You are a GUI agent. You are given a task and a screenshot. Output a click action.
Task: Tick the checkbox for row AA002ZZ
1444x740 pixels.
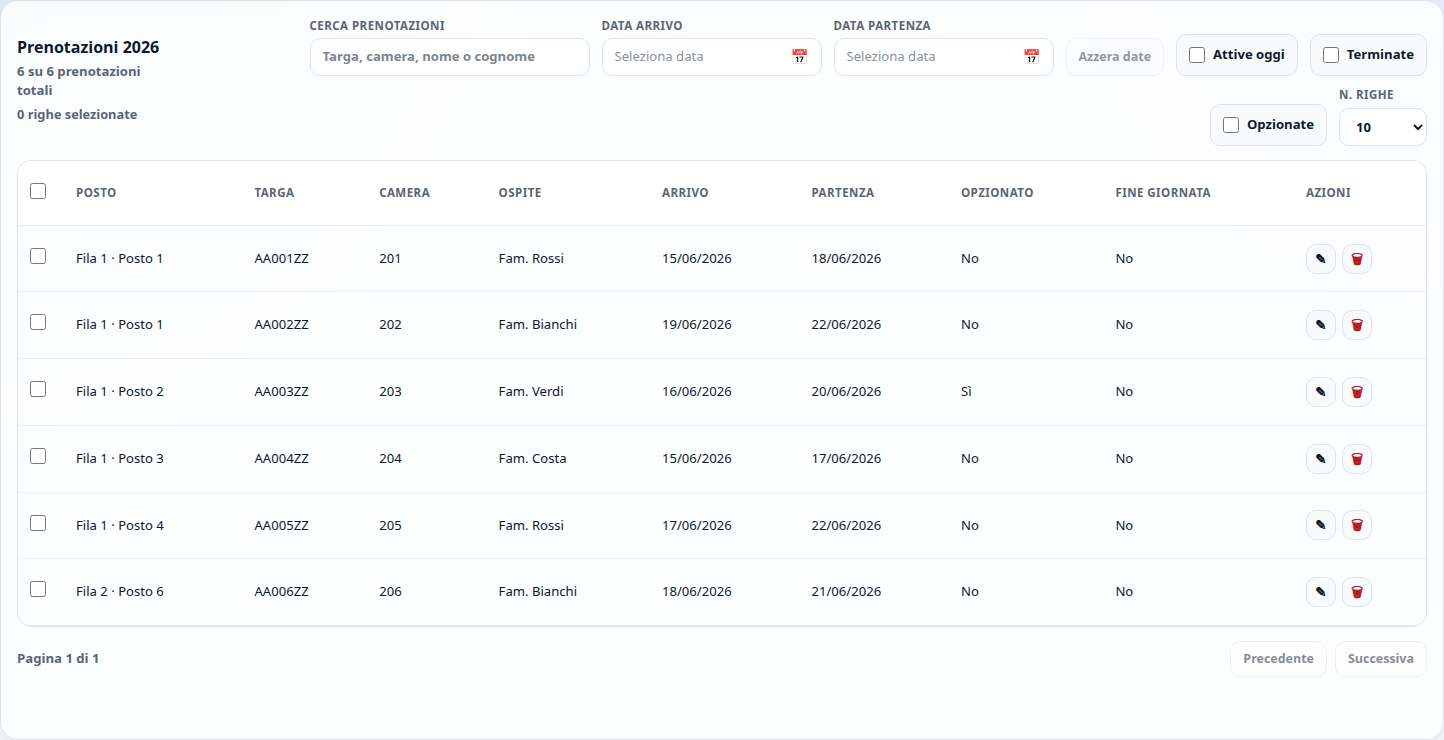click(38, 322)
